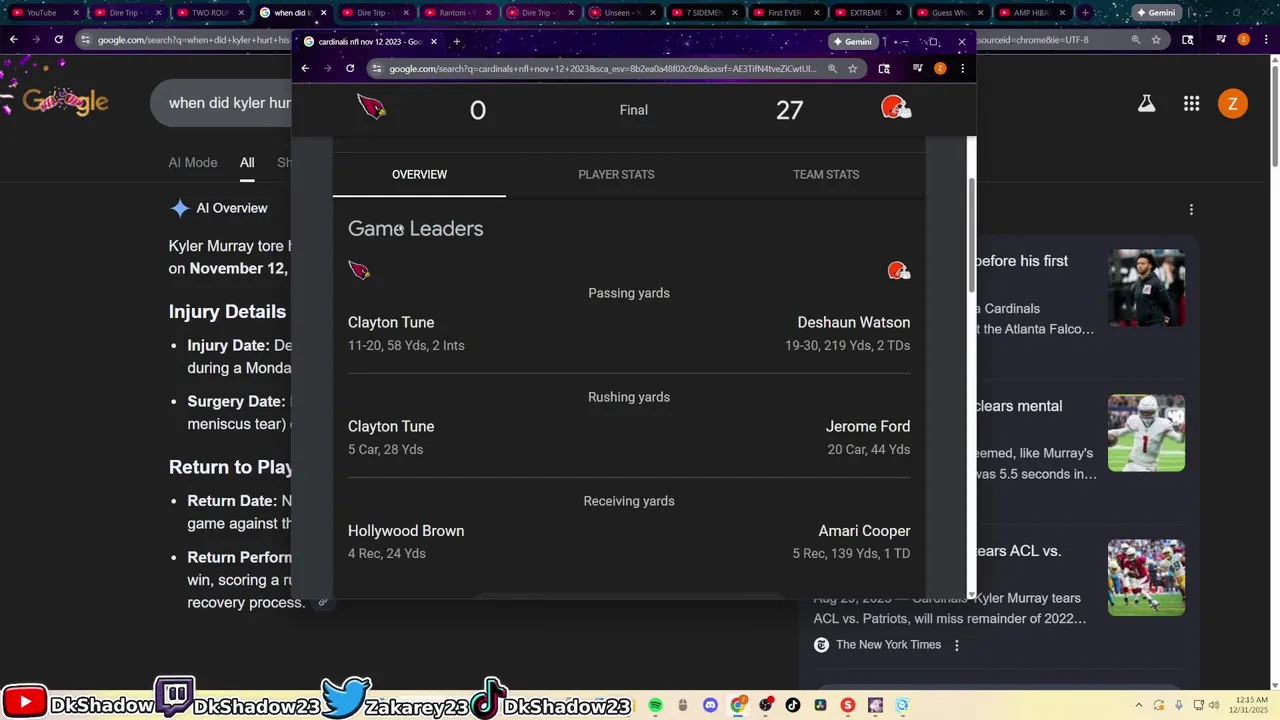Click Clayton Tune under Passing yards

[x=391, y=322]
